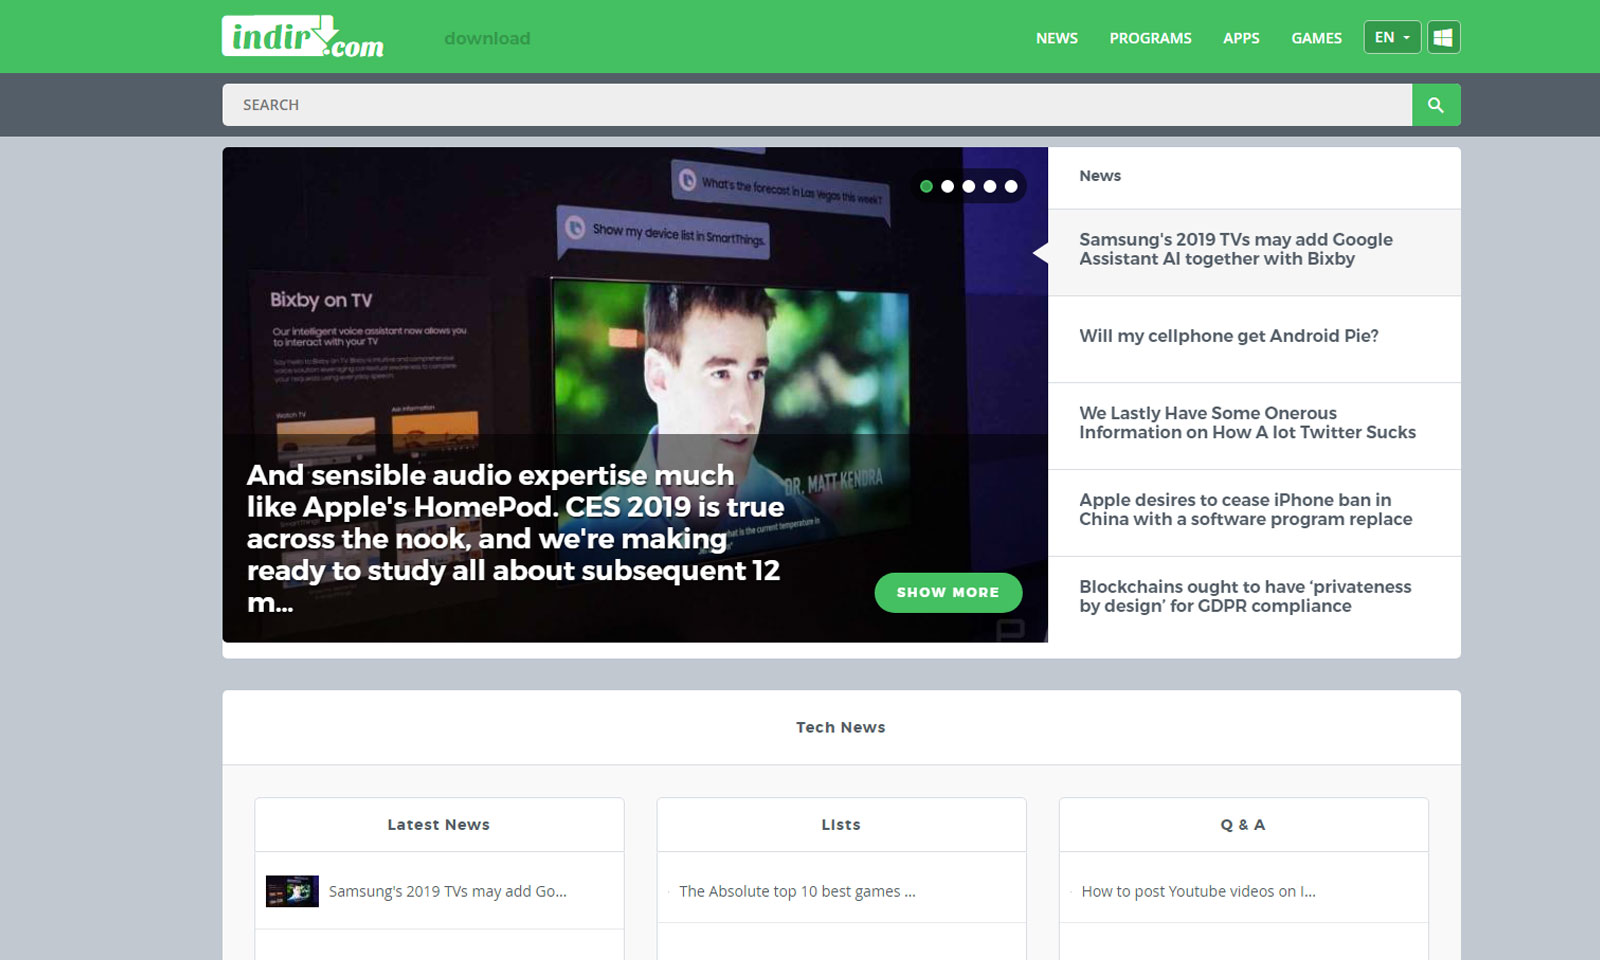Open the Samsung TV thumbnail in Latest News
The image size is (1600, 960).
coord(292,891)
